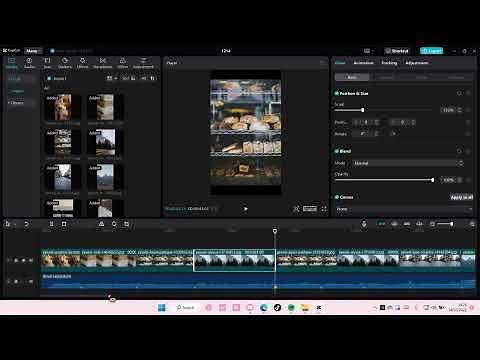Open the Audio panel icon
480x360 pixels.
coord(29,62)
